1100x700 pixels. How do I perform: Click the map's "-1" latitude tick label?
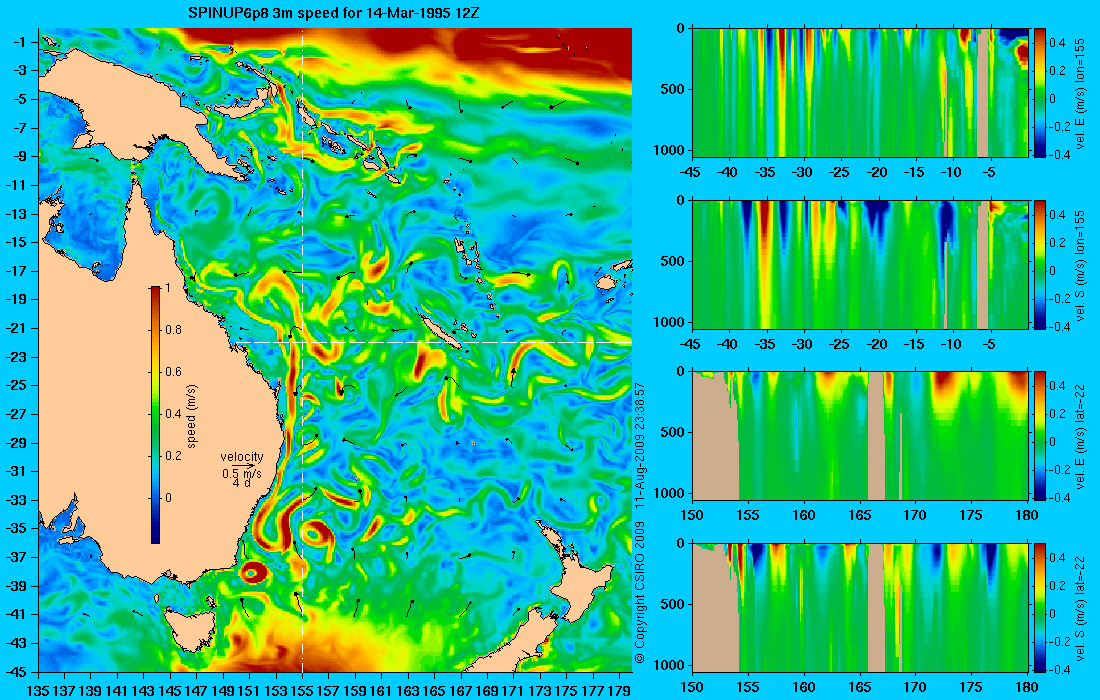(20, 42)
